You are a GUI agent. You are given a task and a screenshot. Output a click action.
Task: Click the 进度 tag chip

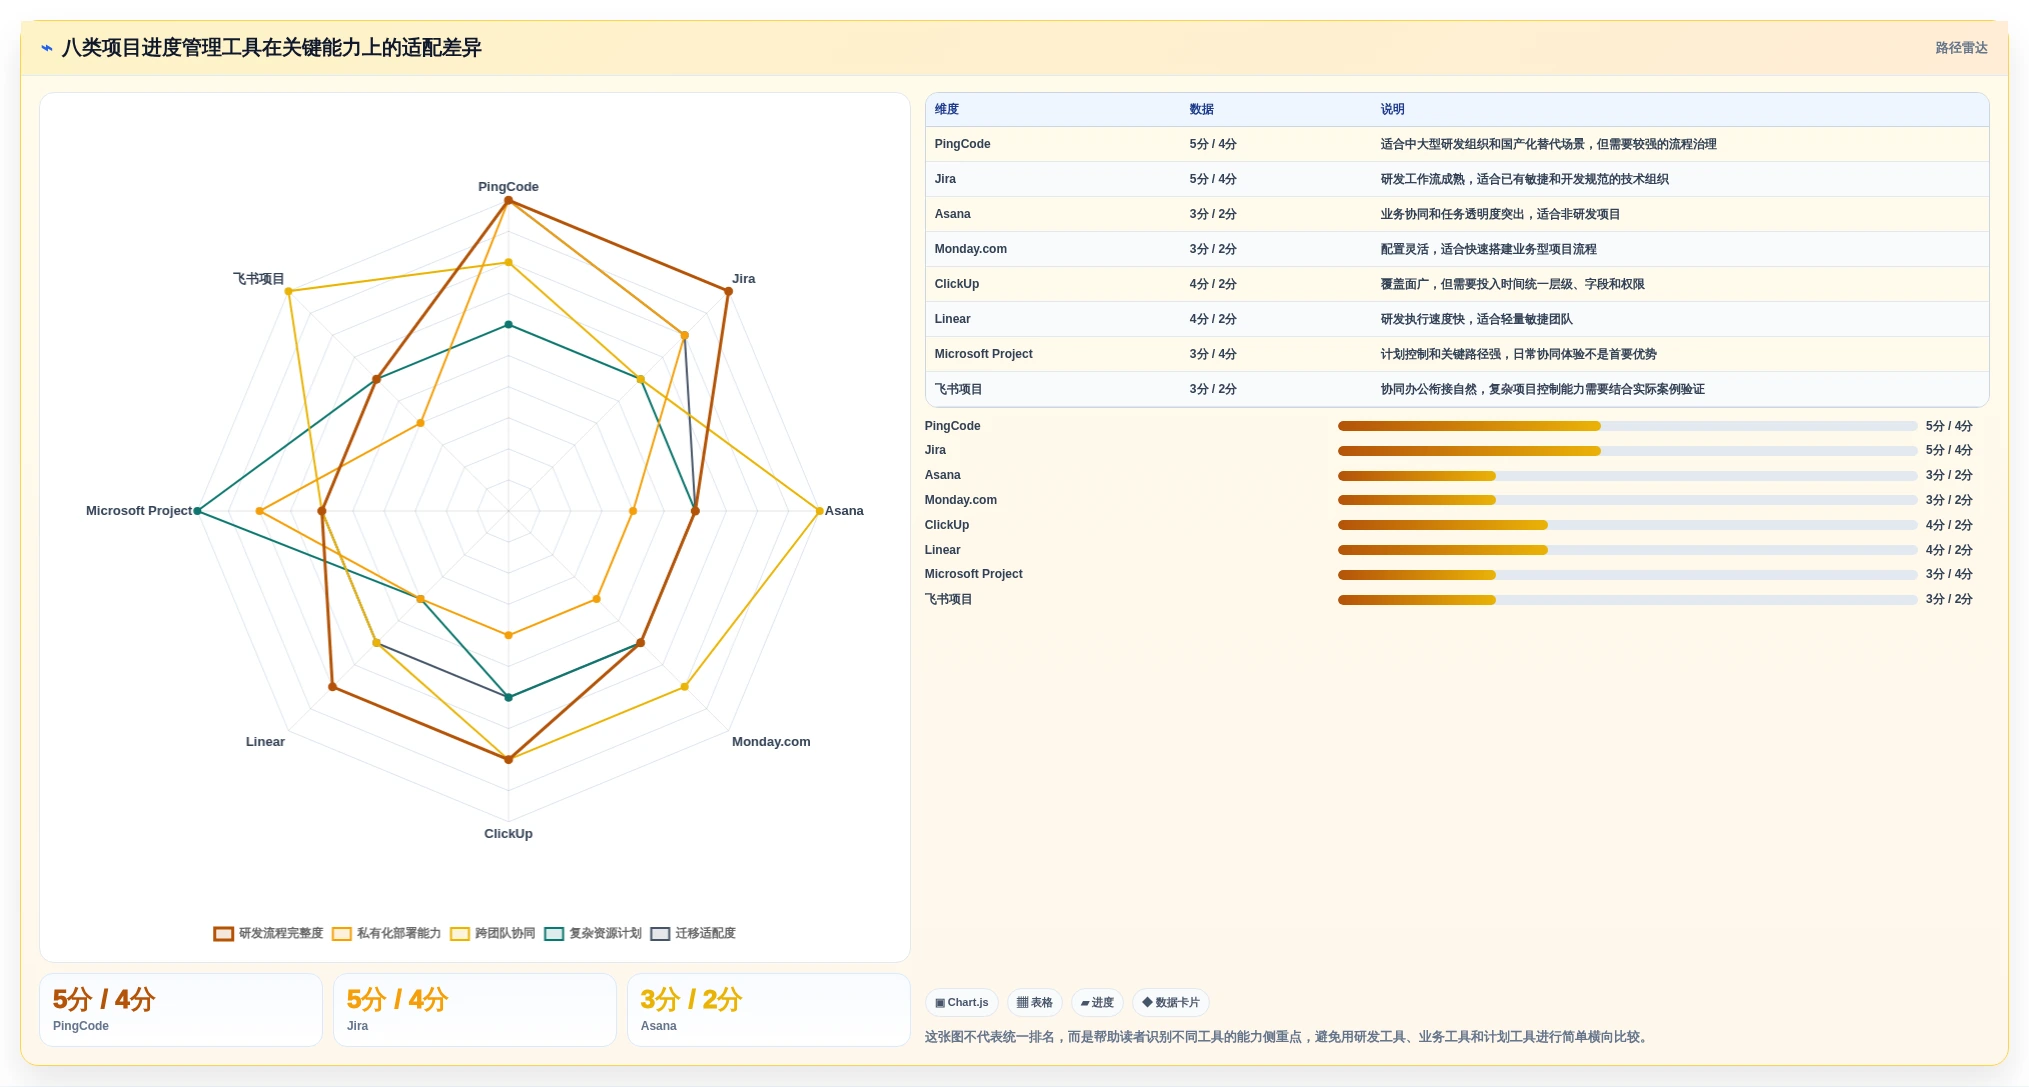tap(1097, 1003)
